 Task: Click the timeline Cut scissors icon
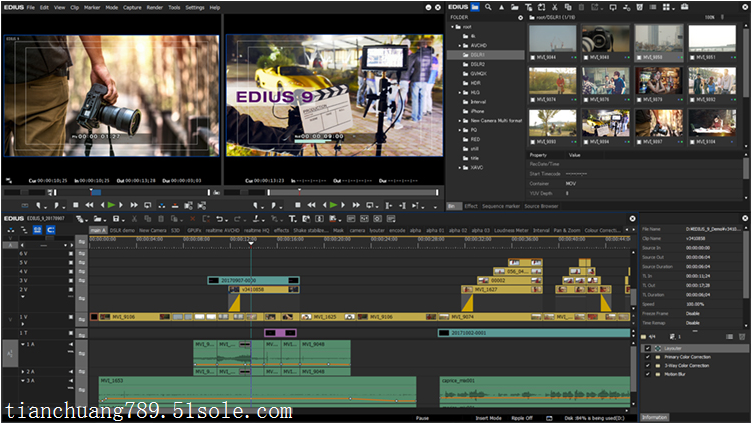pos(134,219)
